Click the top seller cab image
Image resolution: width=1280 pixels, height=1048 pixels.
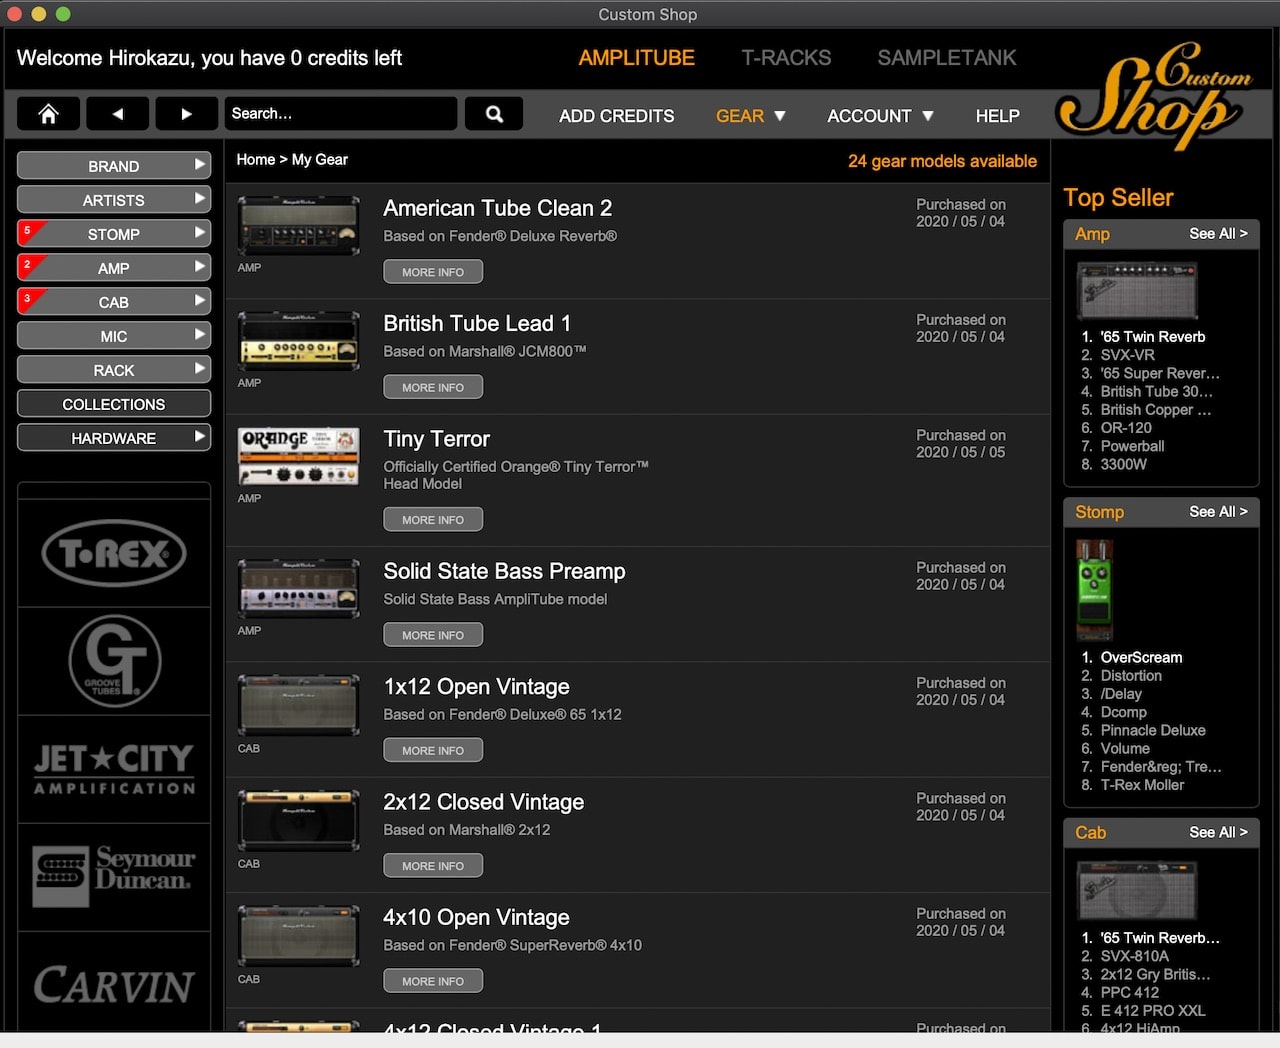pyautogui.click(x=1137, y=890)
